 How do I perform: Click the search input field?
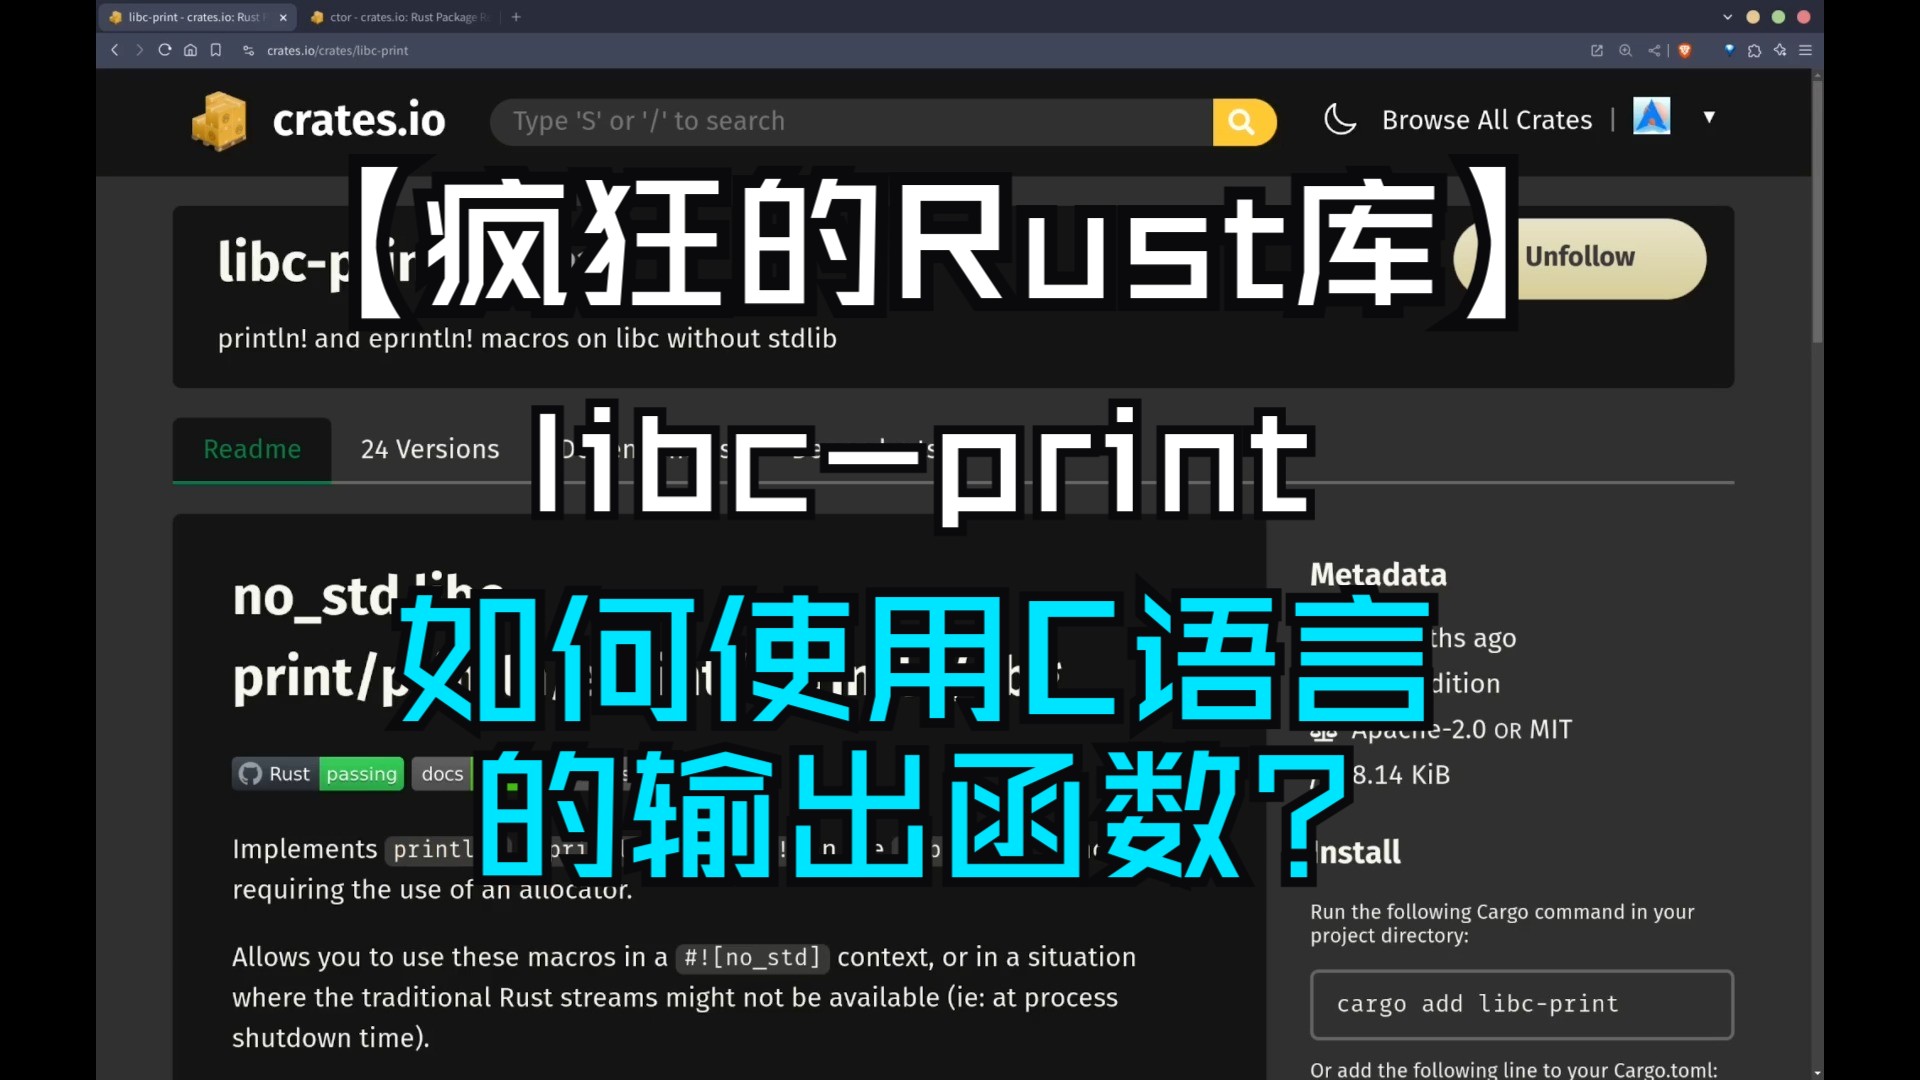[856, 120]
